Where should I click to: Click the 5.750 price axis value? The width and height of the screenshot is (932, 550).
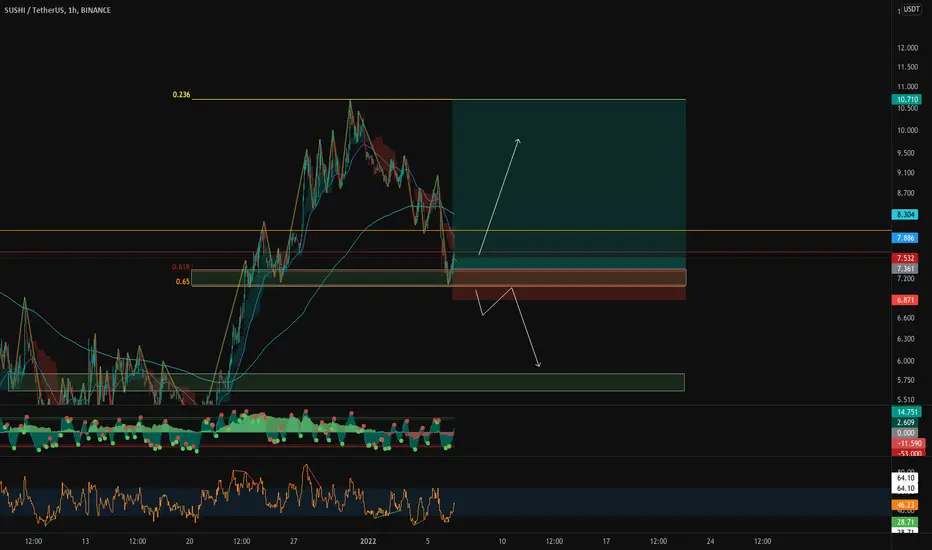click(x=906, y=380)
